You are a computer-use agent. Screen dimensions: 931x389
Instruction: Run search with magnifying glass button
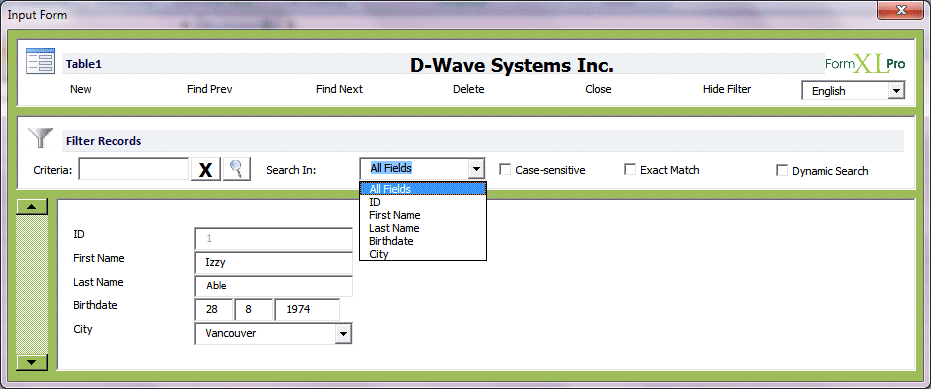(236, 169)
